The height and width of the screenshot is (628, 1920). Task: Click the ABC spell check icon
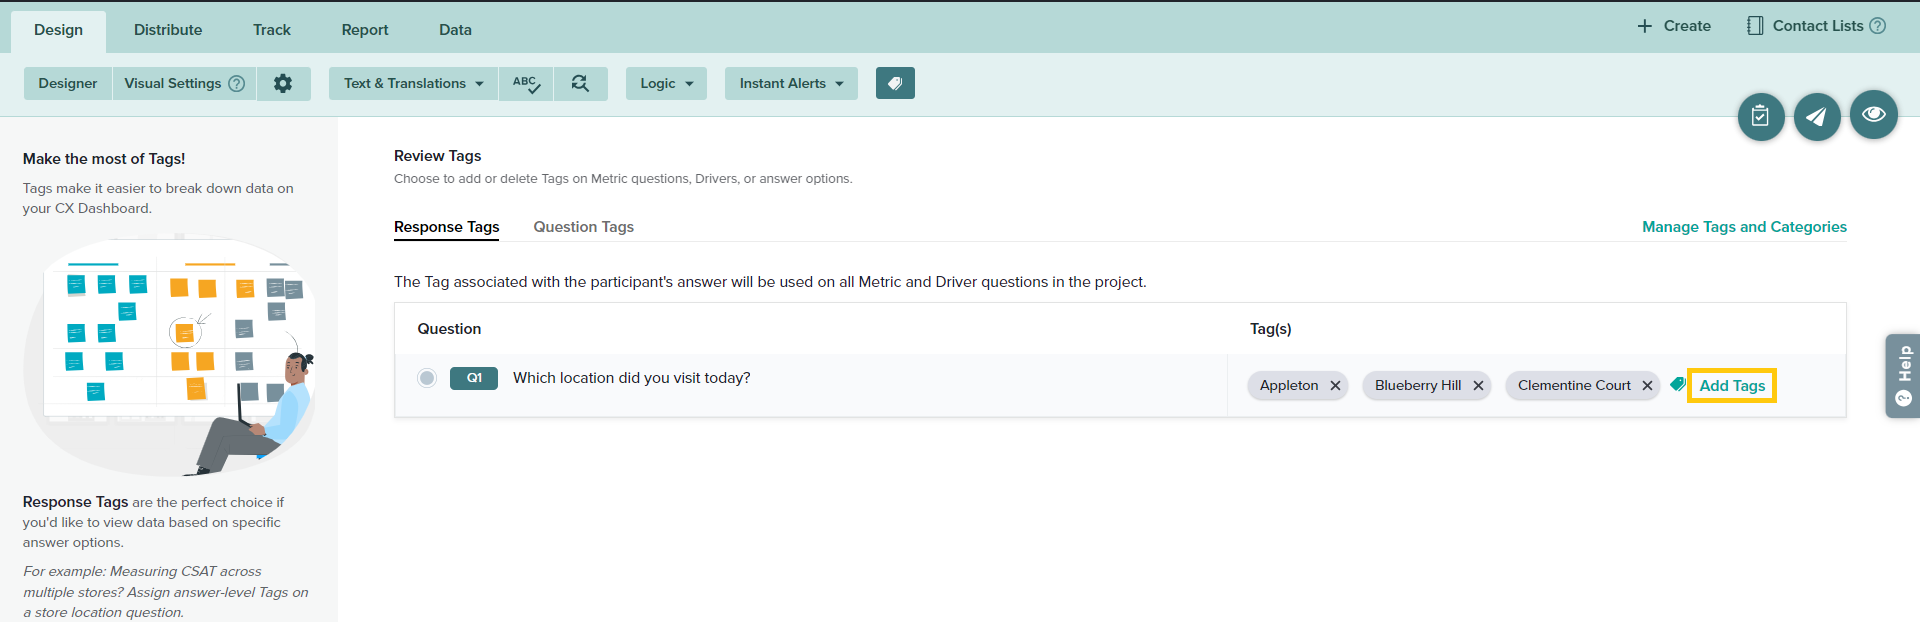click(526, 84)
